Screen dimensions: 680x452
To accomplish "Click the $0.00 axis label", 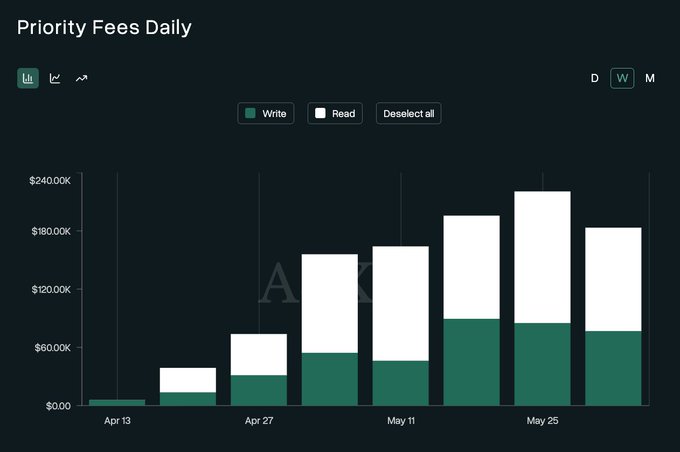I will pyautogui.click(x=58, y=406).
